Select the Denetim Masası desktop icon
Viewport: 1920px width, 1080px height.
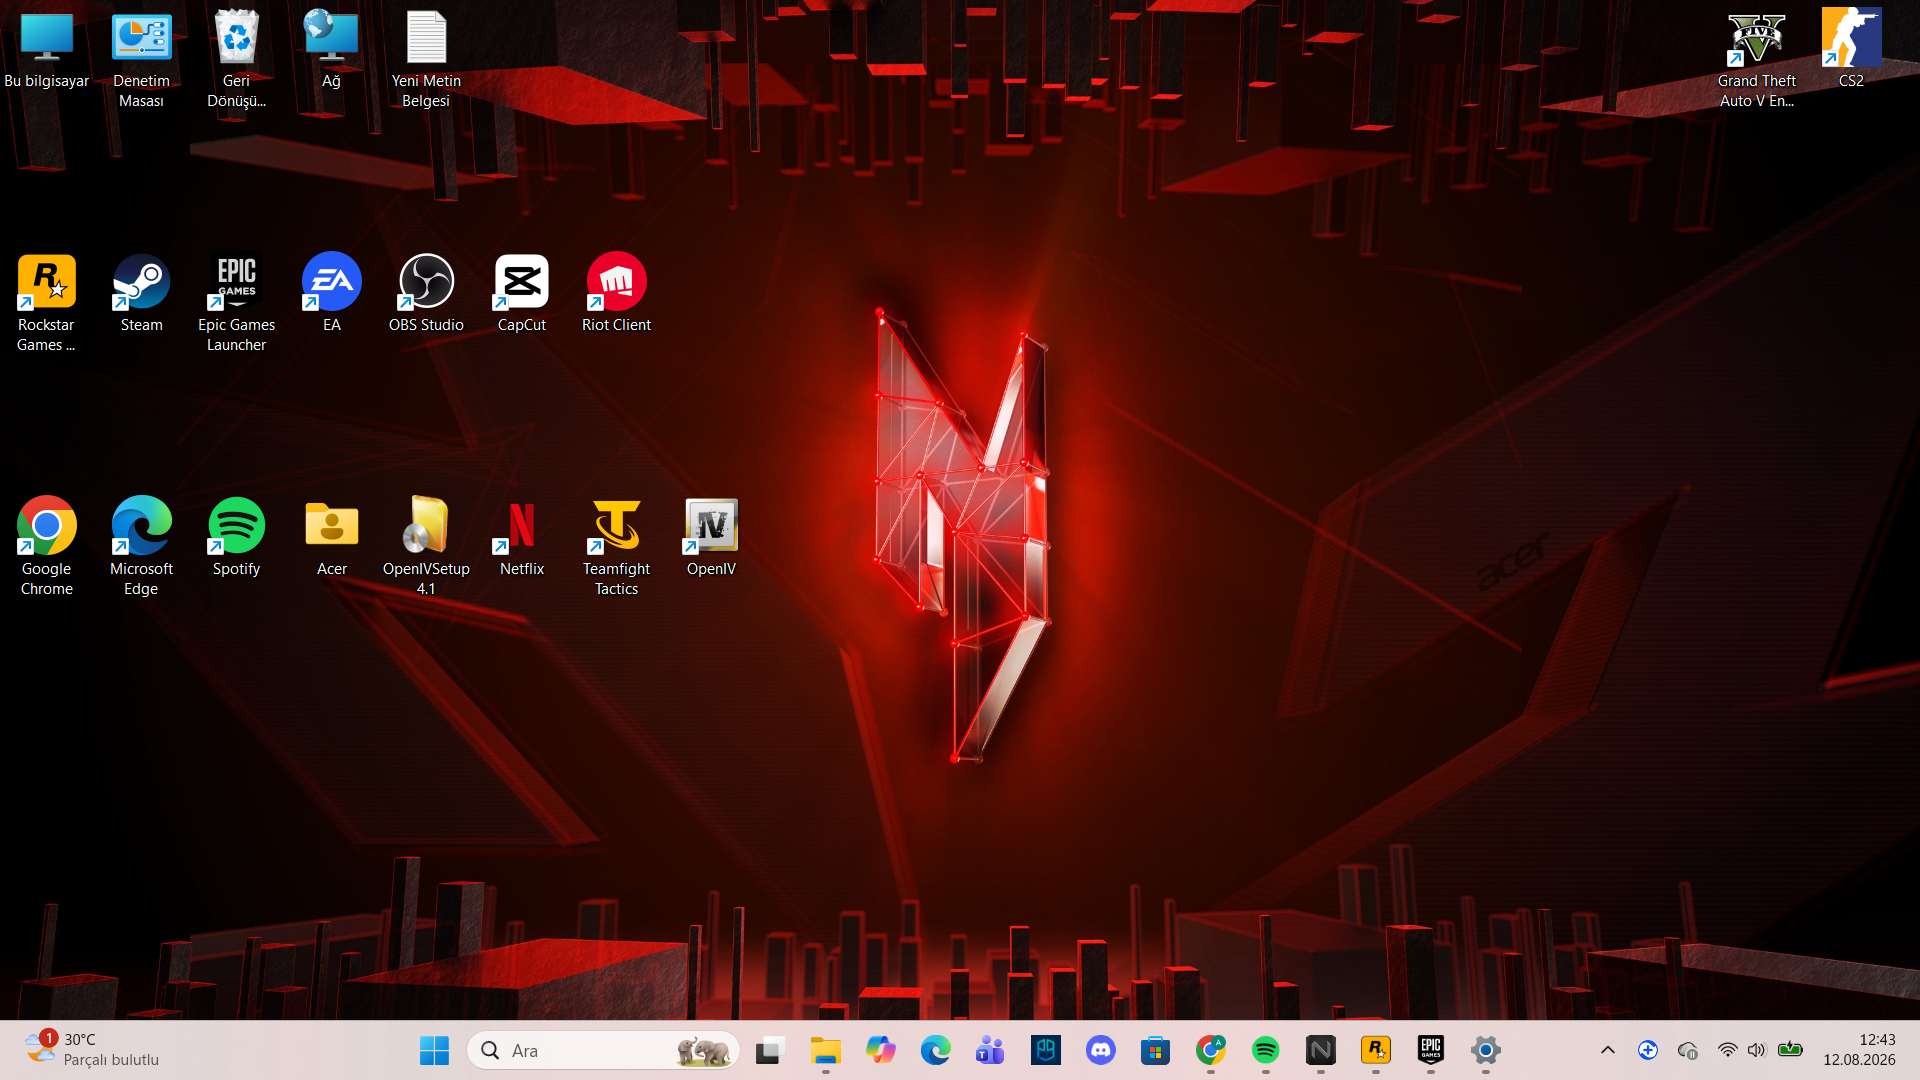[x=141, y=60]
